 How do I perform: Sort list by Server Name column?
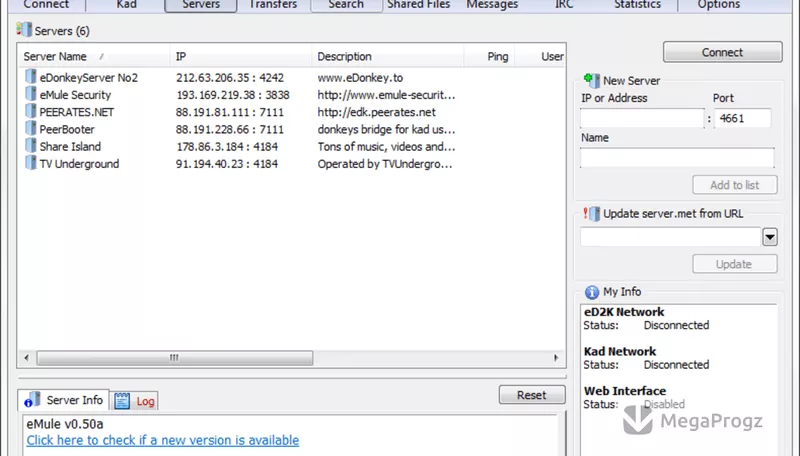click(x=93, y=57)
